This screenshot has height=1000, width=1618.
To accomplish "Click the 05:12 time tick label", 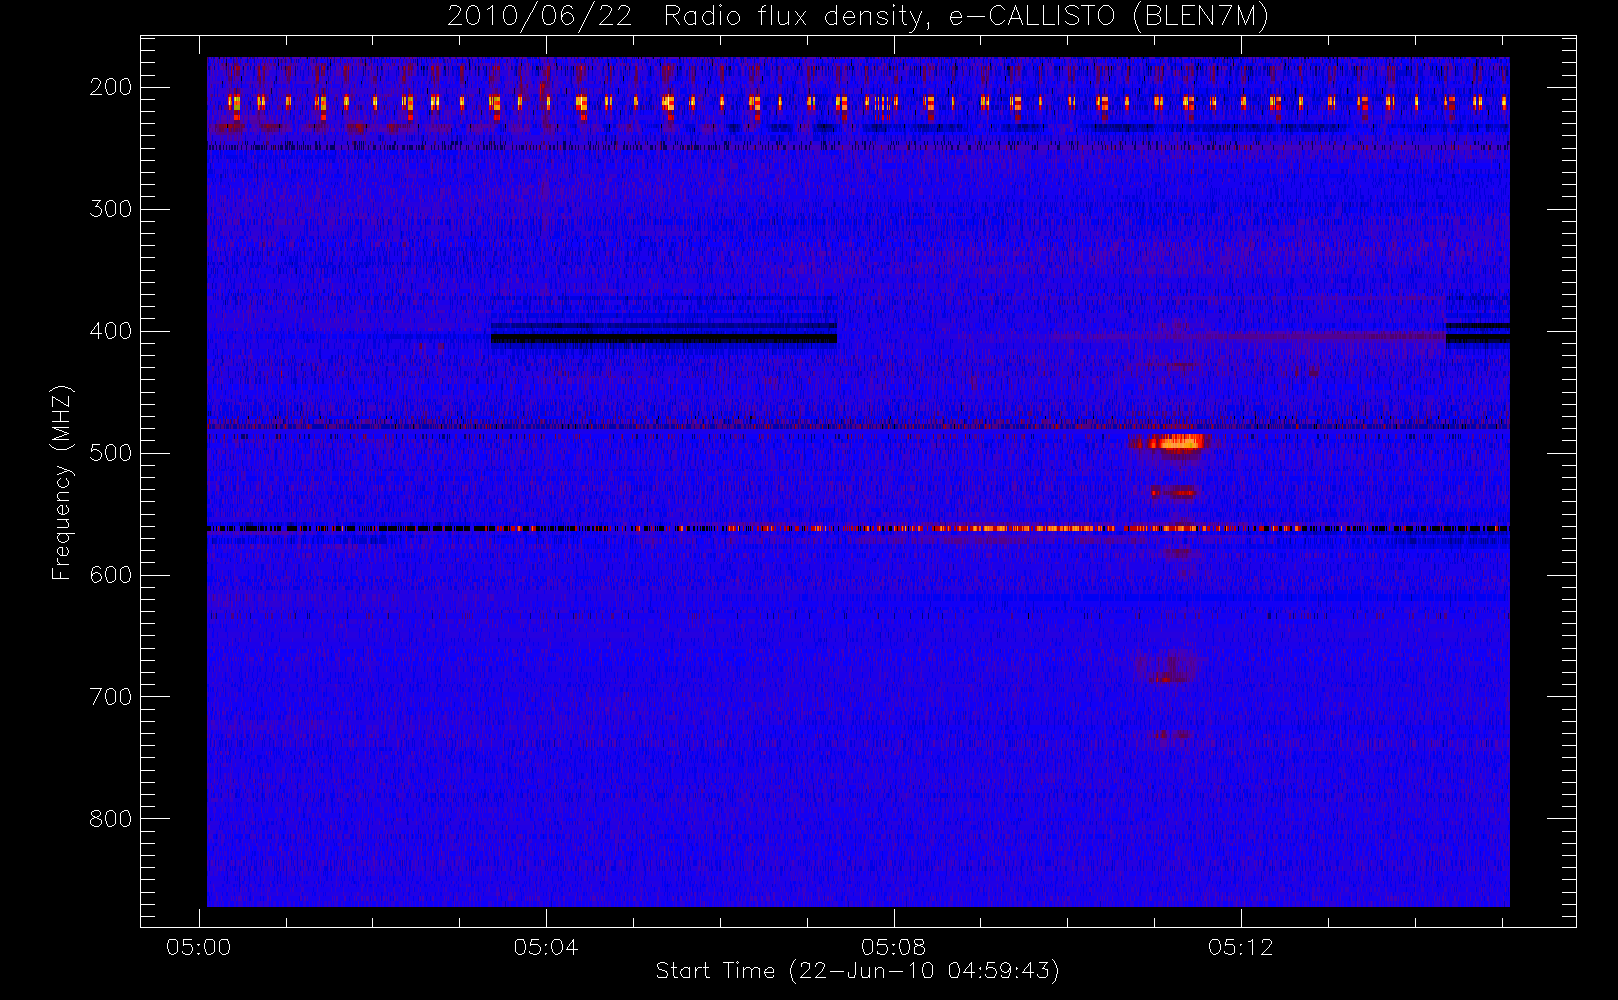I will point(1240,947).
